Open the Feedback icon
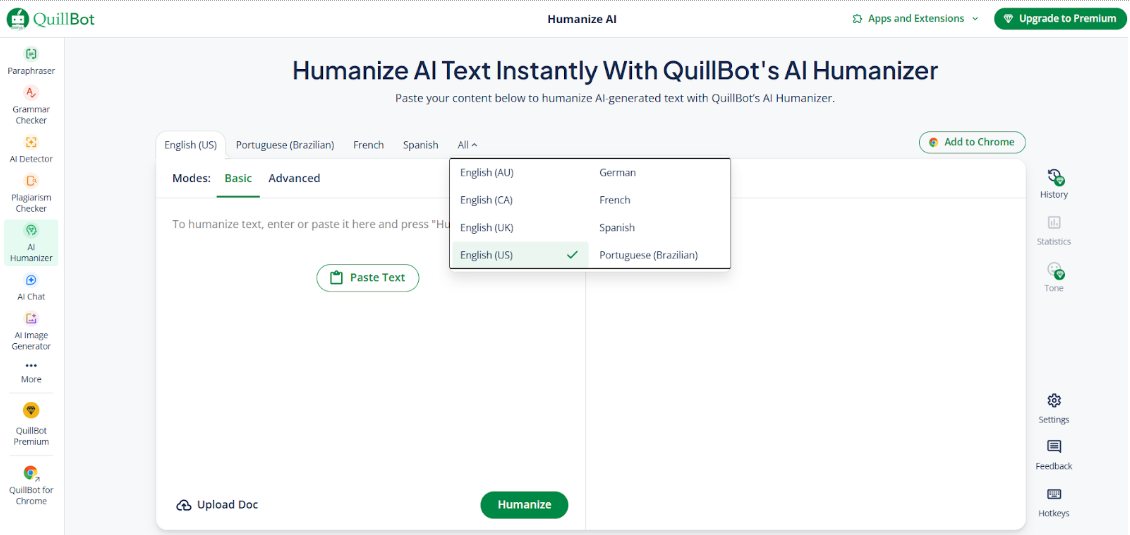Screen dimensions: 1130x535 [1054, 447]
